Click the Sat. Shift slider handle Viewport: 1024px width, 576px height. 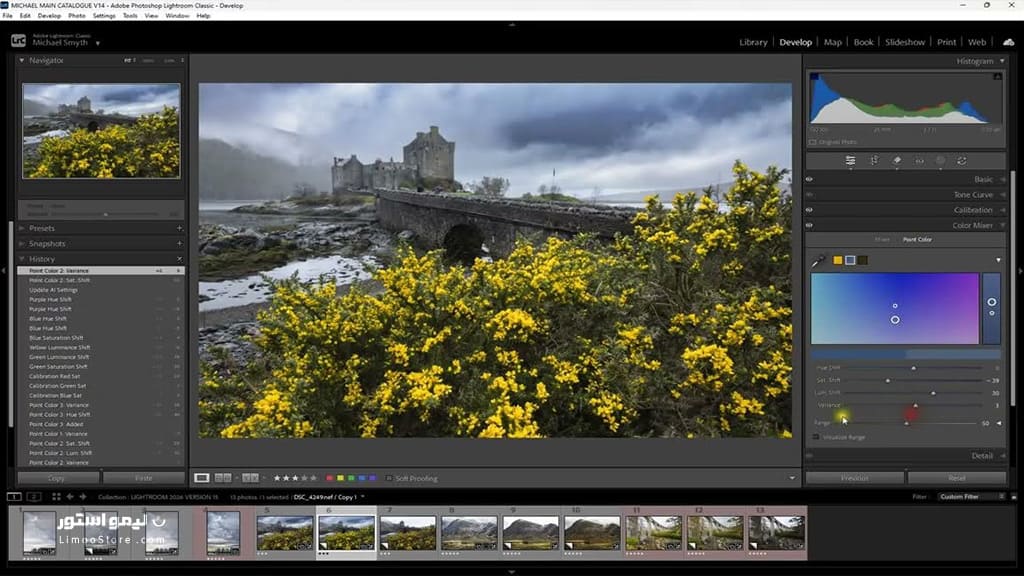point(888,380)
